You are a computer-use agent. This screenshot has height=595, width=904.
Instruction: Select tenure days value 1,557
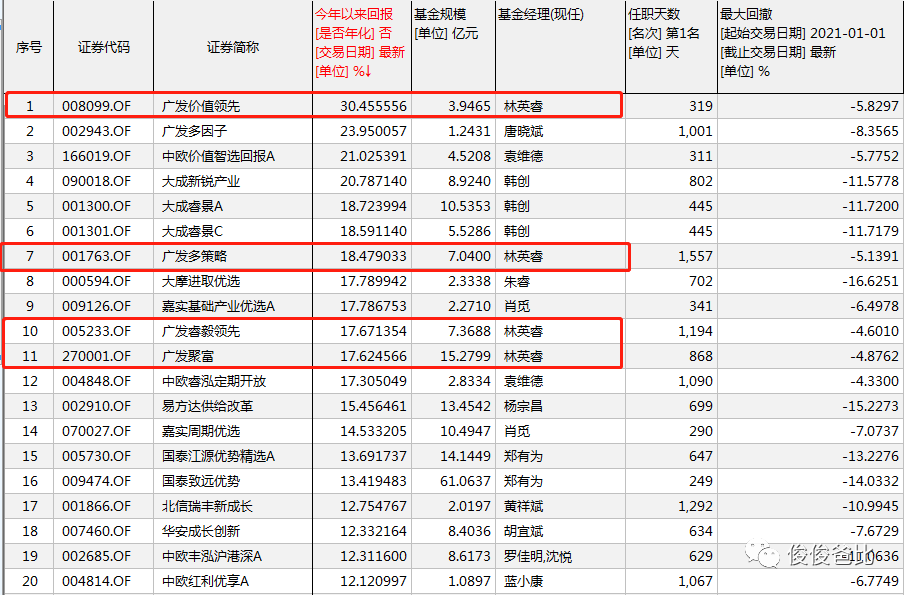point(695,256)
